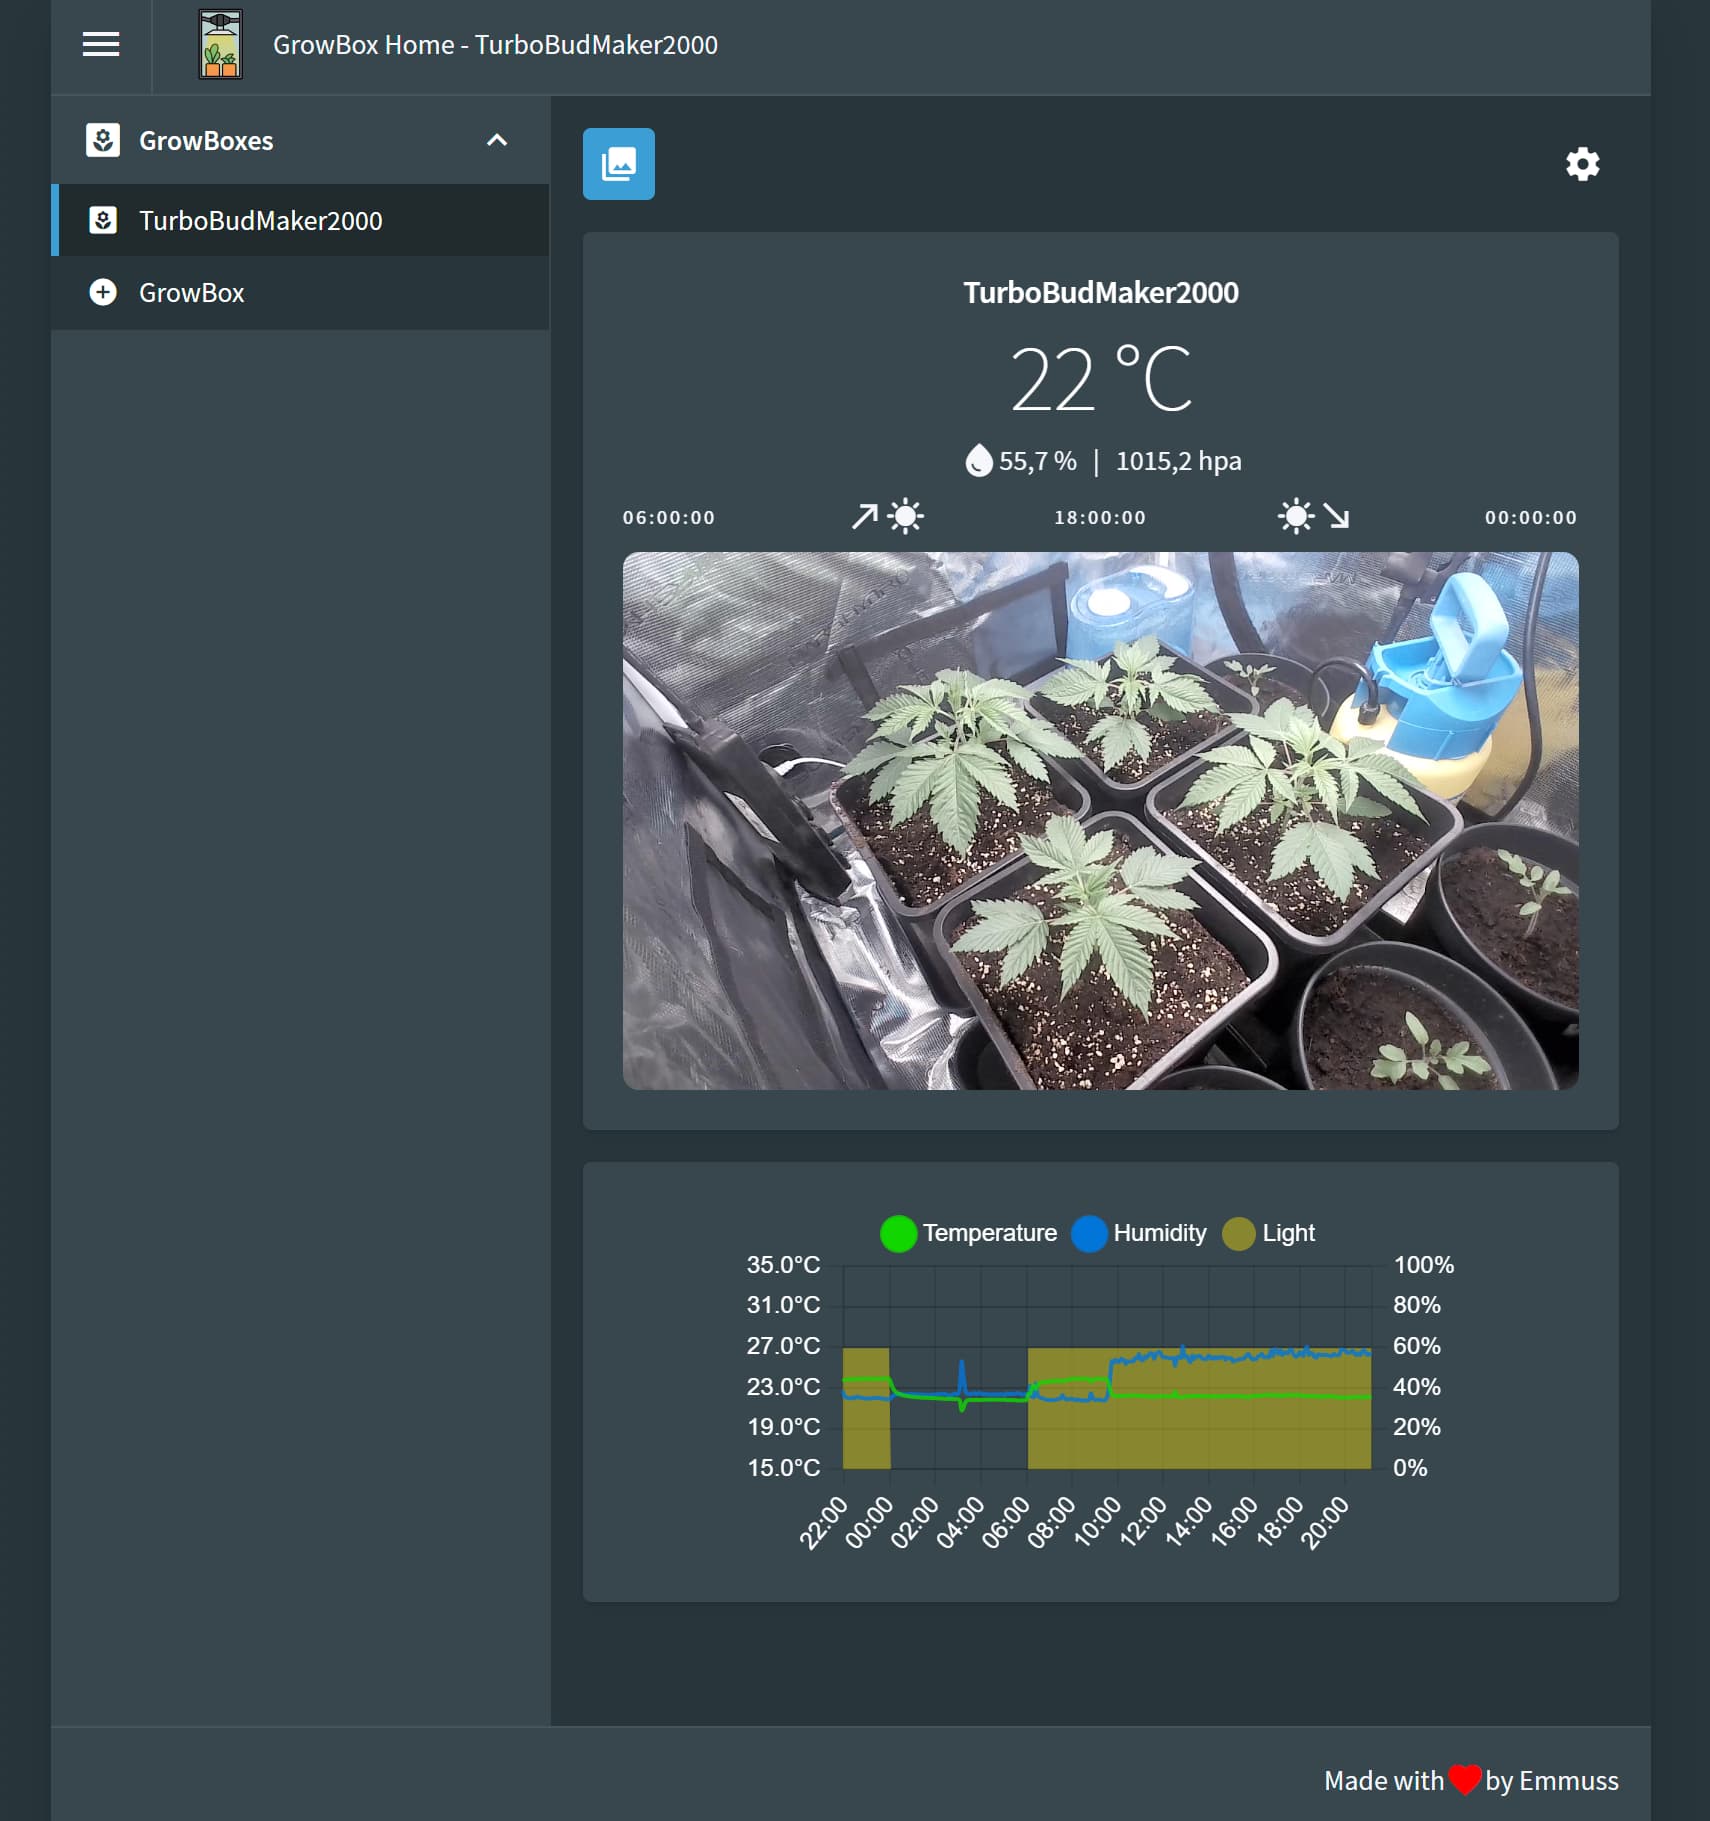Screen dimensions: 1710x1821
Task: Collapse the GrowBoxes sidebar section
Action: point(497,140)
